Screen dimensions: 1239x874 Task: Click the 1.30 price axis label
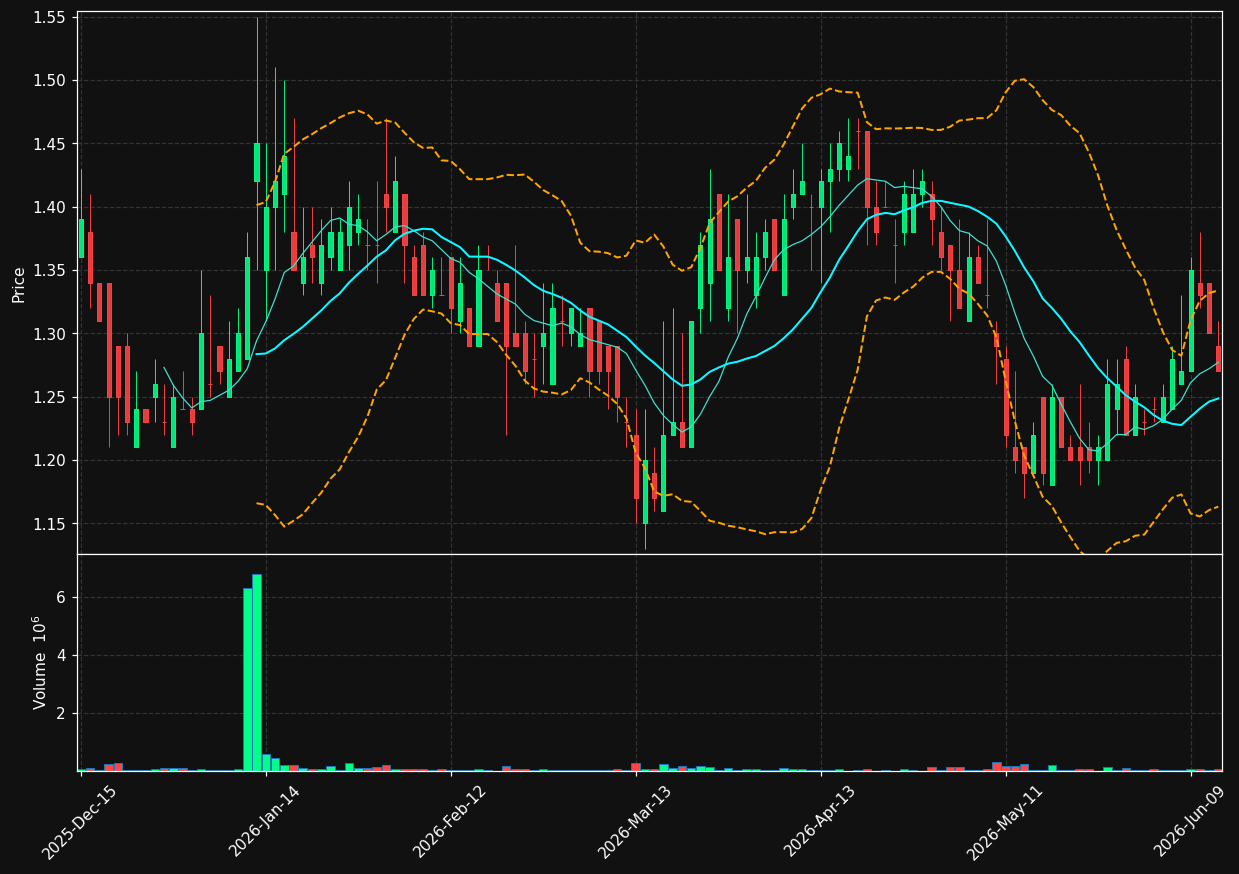tap(49, 334)
